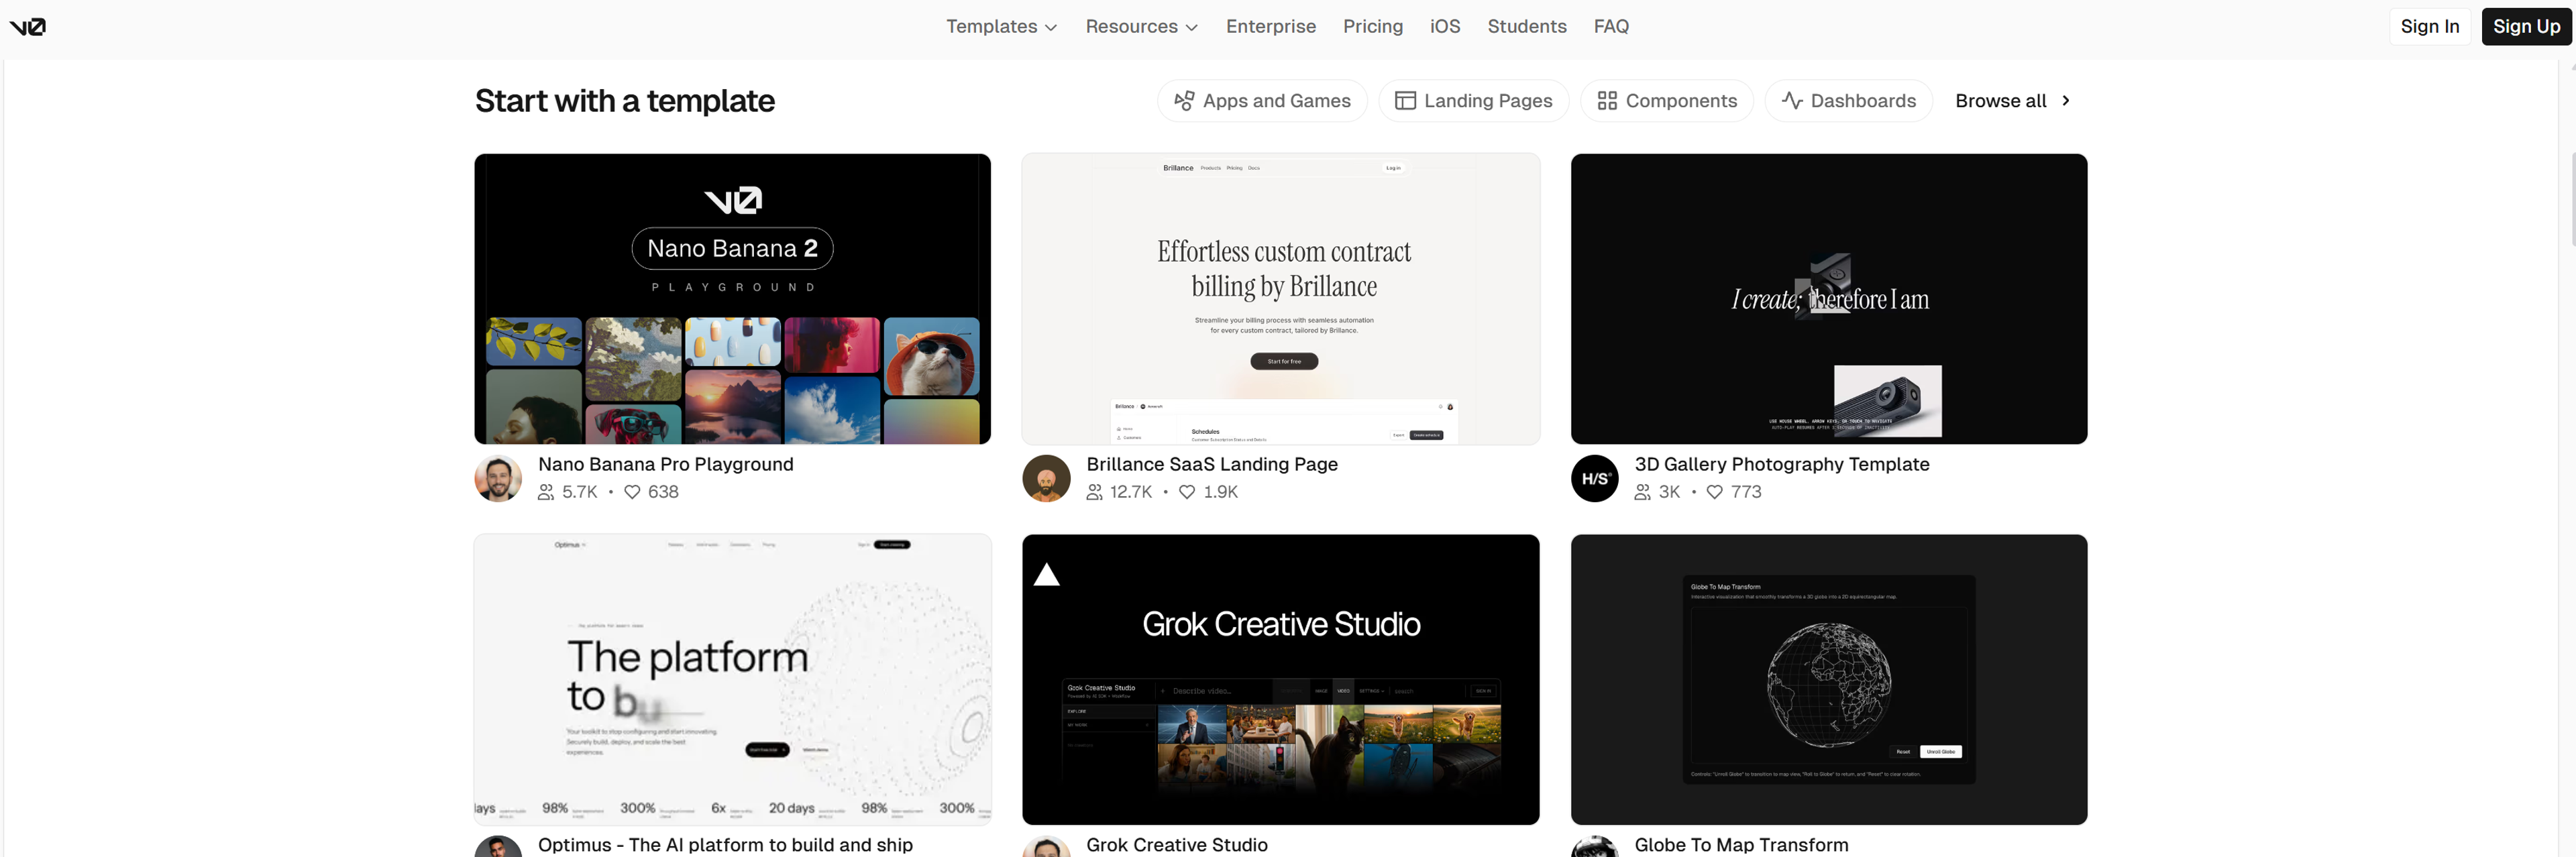2576x857 pixels.
Task: Open the Students page
Action: 1526,27
